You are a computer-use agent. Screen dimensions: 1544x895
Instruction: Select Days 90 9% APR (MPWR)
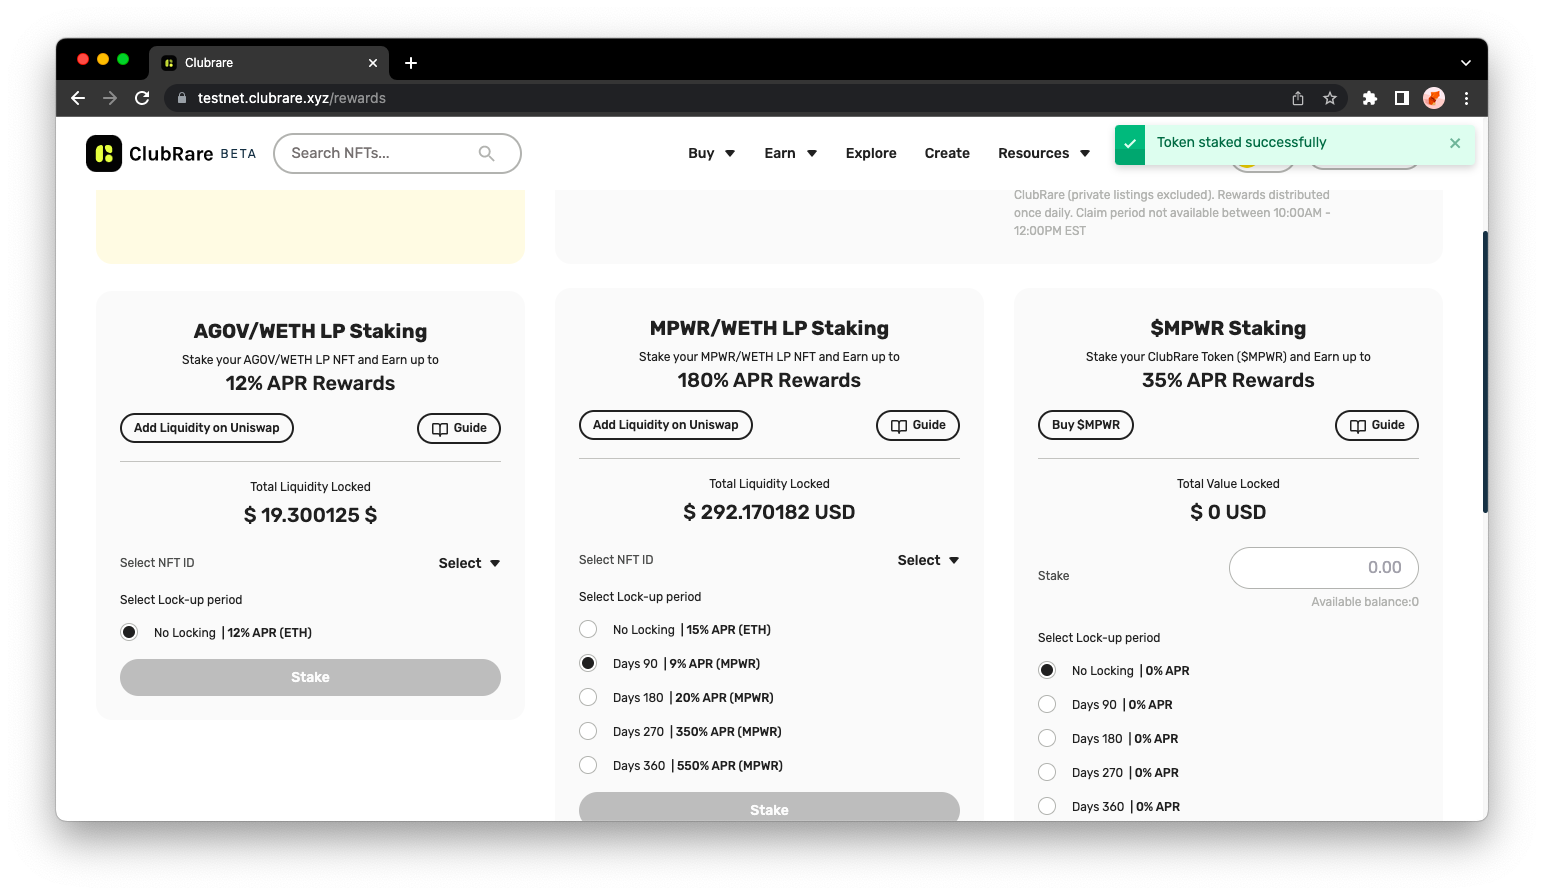[x=588, y=663]
